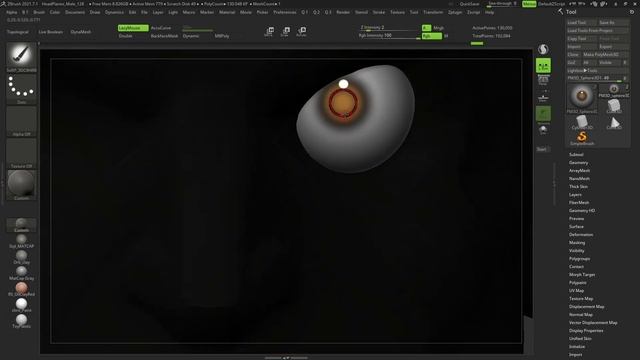The width and height of the screenshot is (640, 360).
Task: Open the Preferences menu
Action: (x=284, y=12)
